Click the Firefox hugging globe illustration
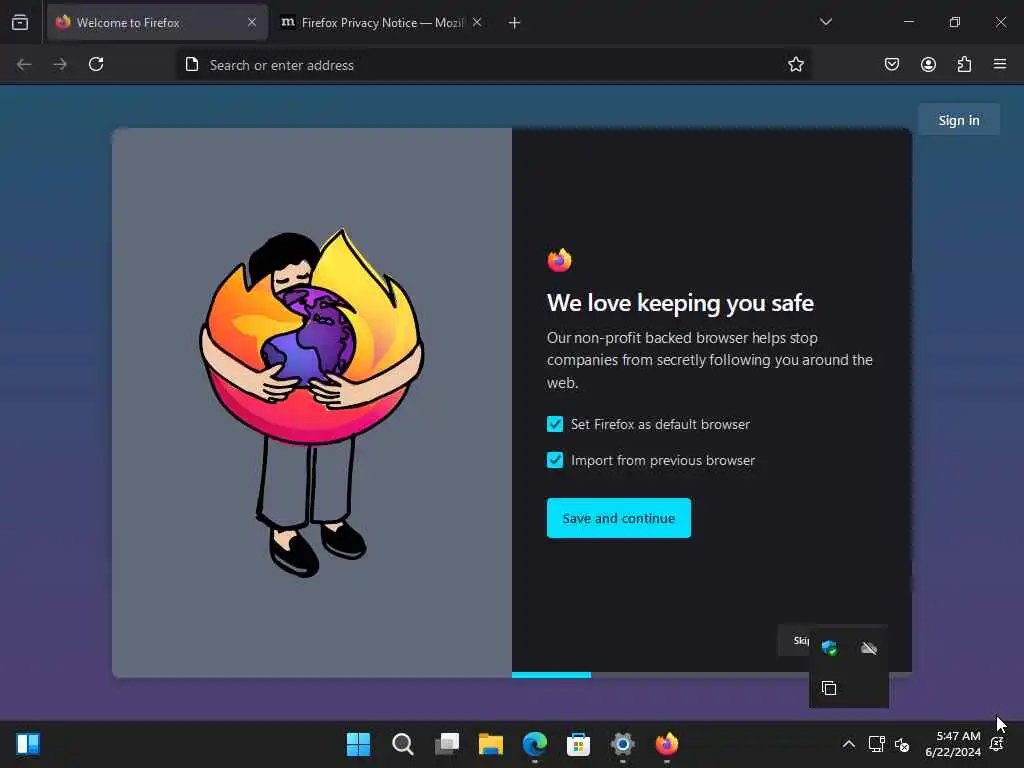Viewport: 1024px width, 768px height. tap(312, 402)
